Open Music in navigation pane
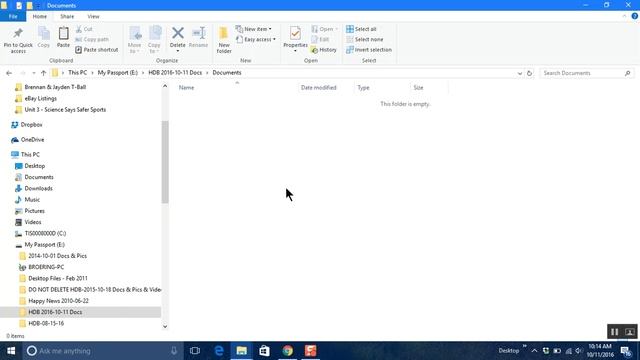 tap(32, 200)
